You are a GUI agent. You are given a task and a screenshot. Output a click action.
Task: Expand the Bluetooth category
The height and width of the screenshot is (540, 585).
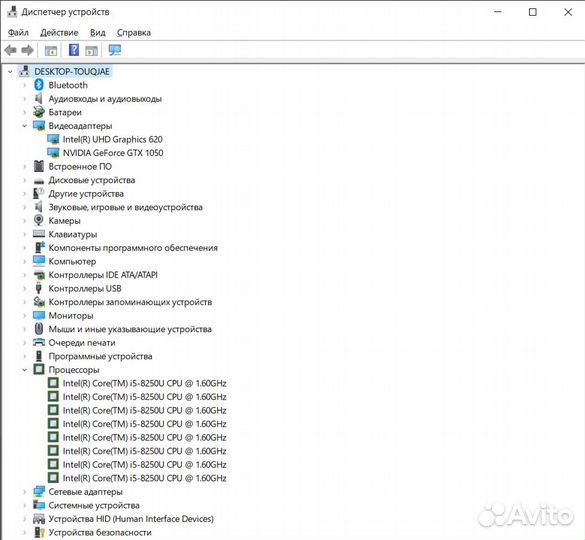(x=25, y=85)
